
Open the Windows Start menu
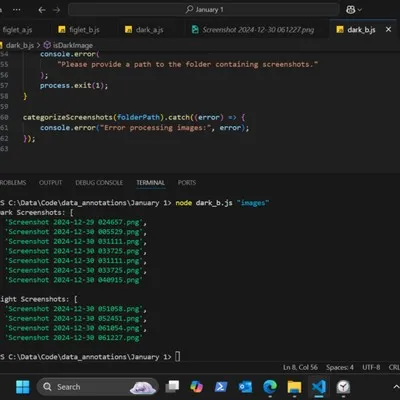(23, 387)
